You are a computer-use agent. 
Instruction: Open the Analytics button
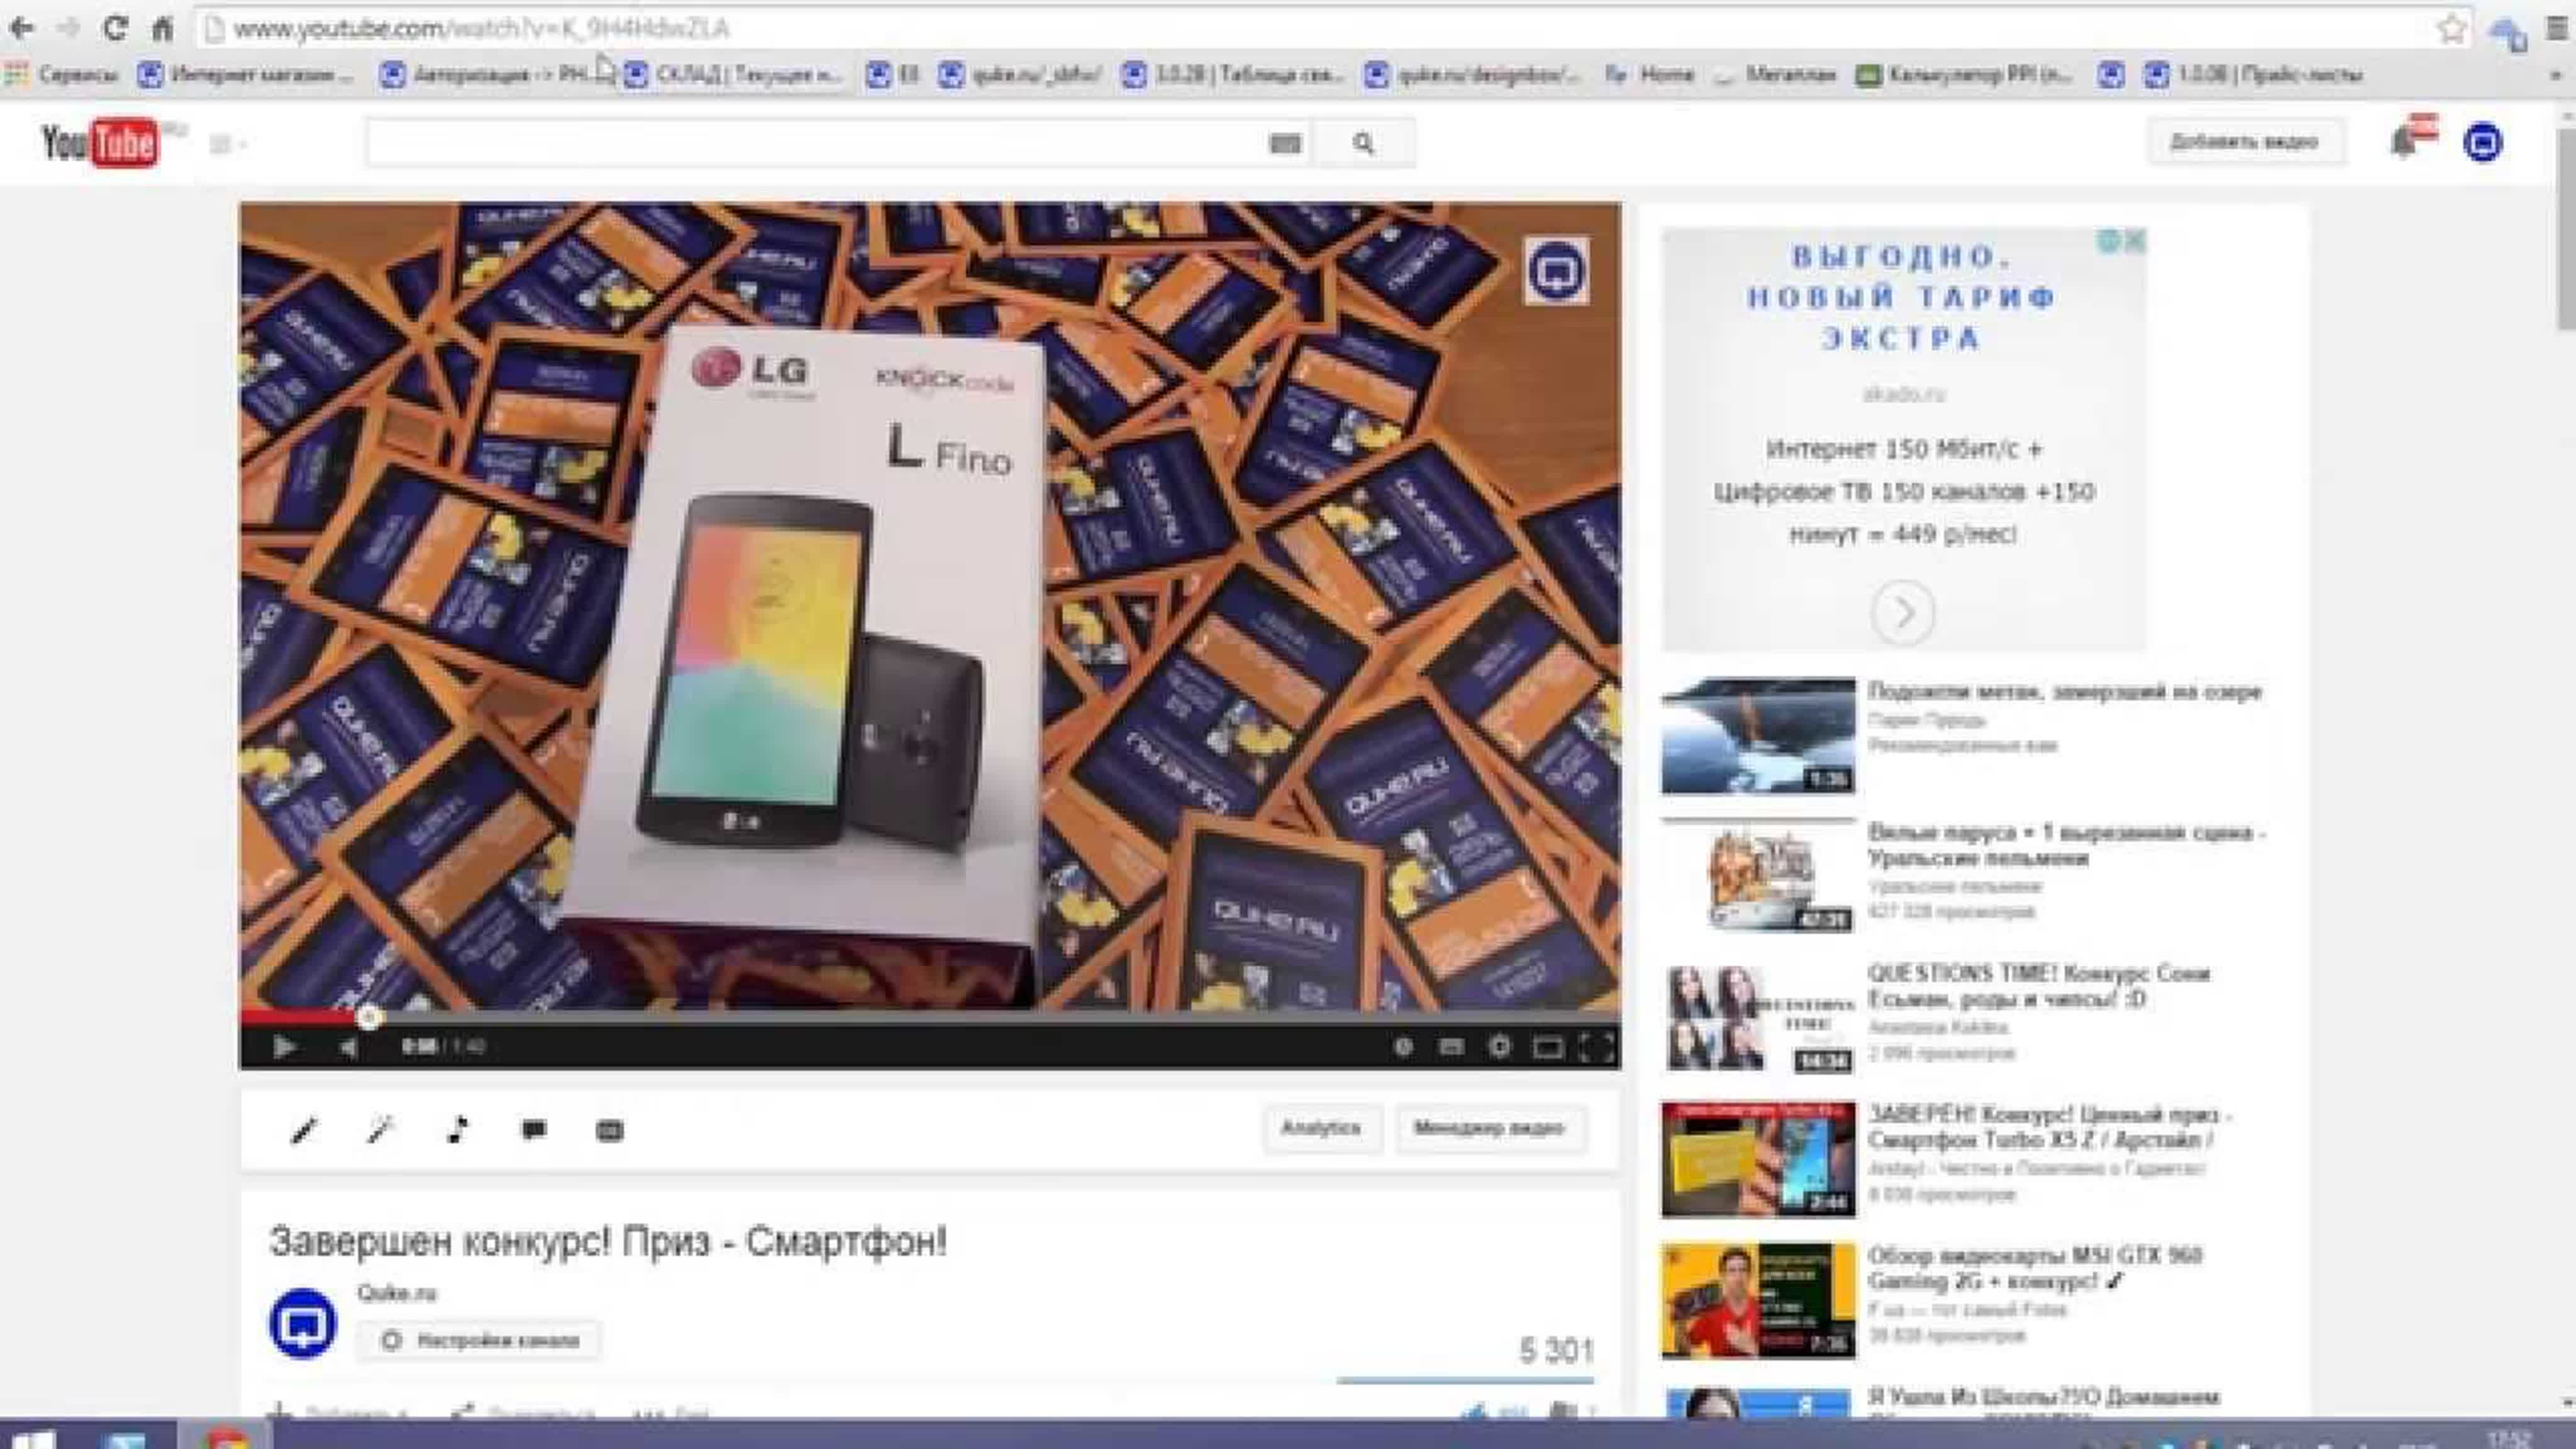pos(1321,1128)
